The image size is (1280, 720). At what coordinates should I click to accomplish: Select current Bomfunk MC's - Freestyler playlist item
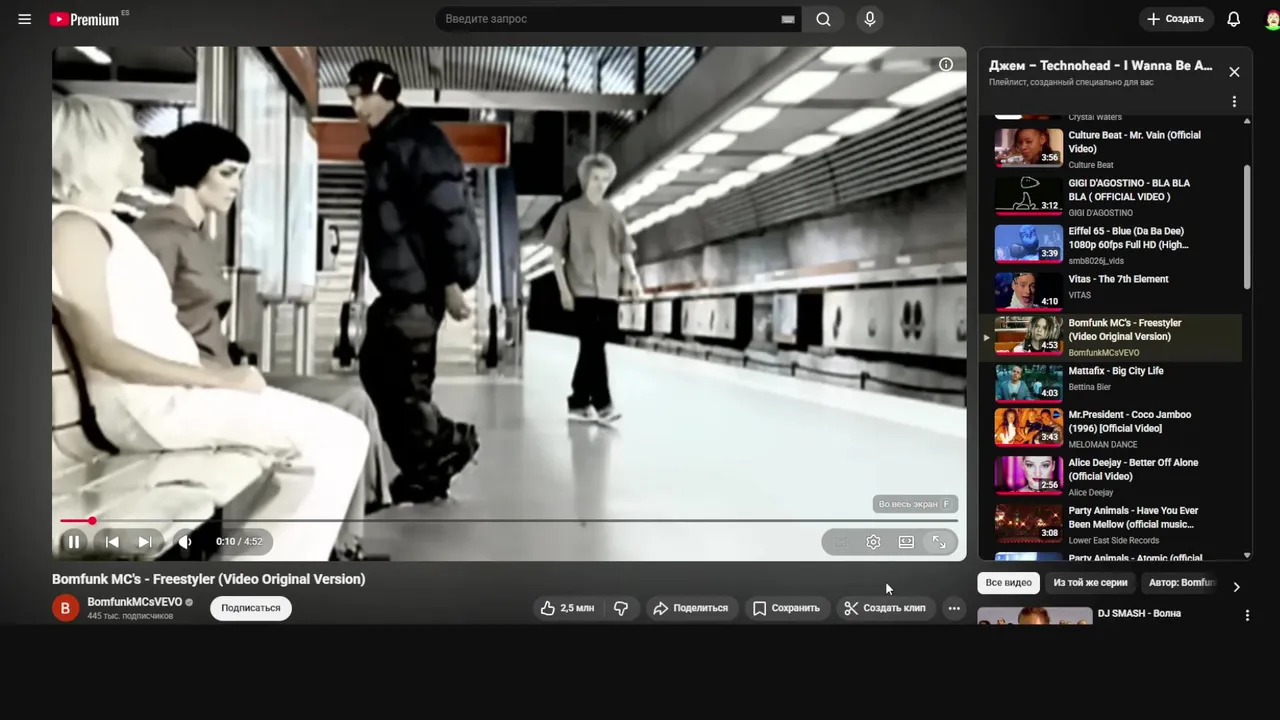pos(1110,336)
